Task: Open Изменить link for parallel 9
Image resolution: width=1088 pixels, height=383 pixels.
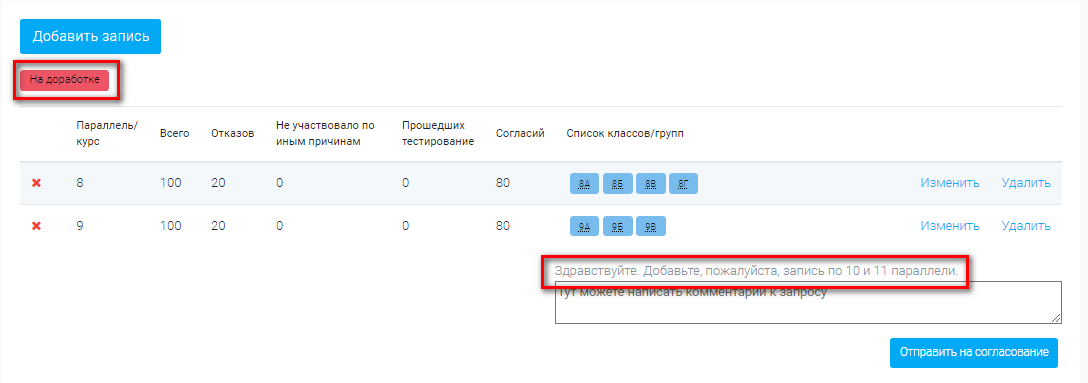Action: 950,226
